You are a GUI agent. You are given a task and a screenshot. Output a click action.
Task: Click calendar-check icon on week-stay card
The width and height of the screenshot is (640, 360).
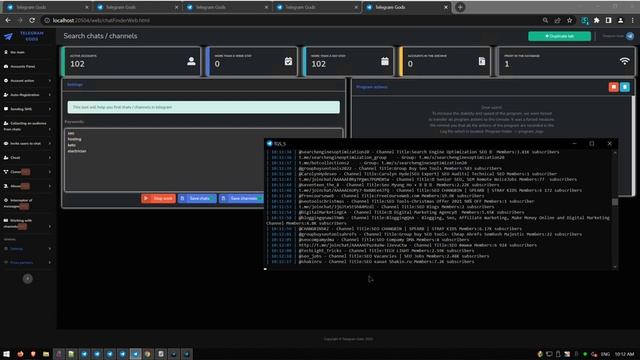(288, 61)
